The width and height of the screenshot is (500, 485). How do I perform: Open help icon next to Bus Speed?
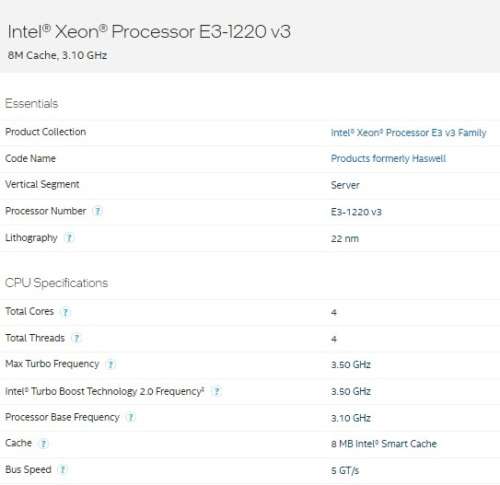63,470
